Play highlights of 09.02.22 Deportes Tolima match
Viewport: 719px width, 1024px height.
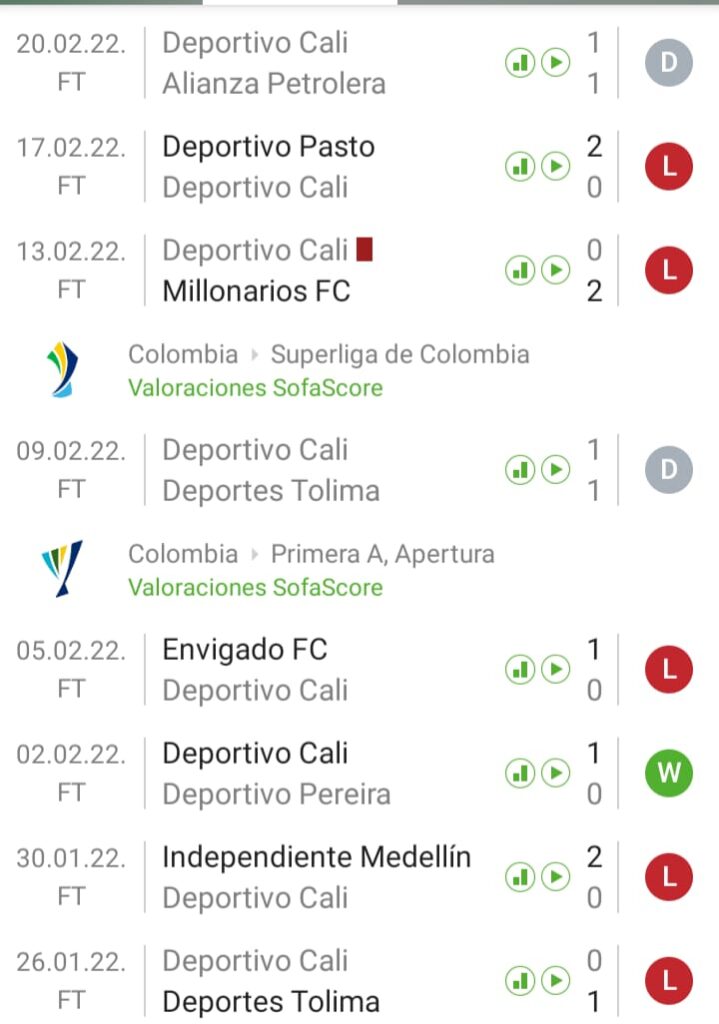tap(555, 470)
